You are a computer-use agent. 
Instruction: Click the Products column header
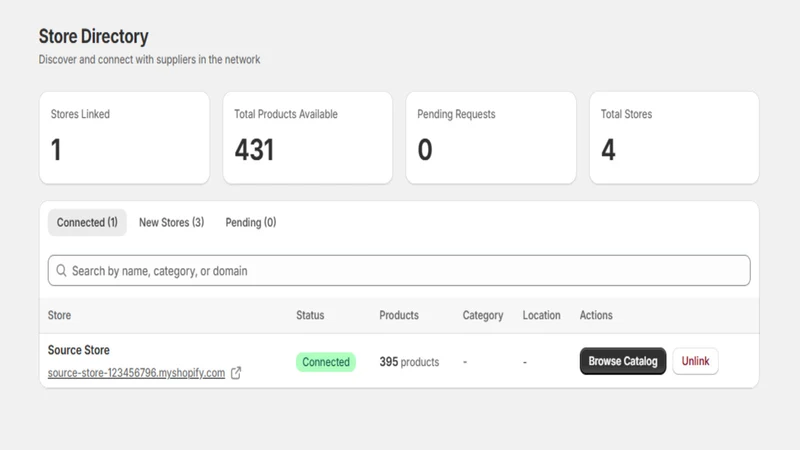click(399, 315)
